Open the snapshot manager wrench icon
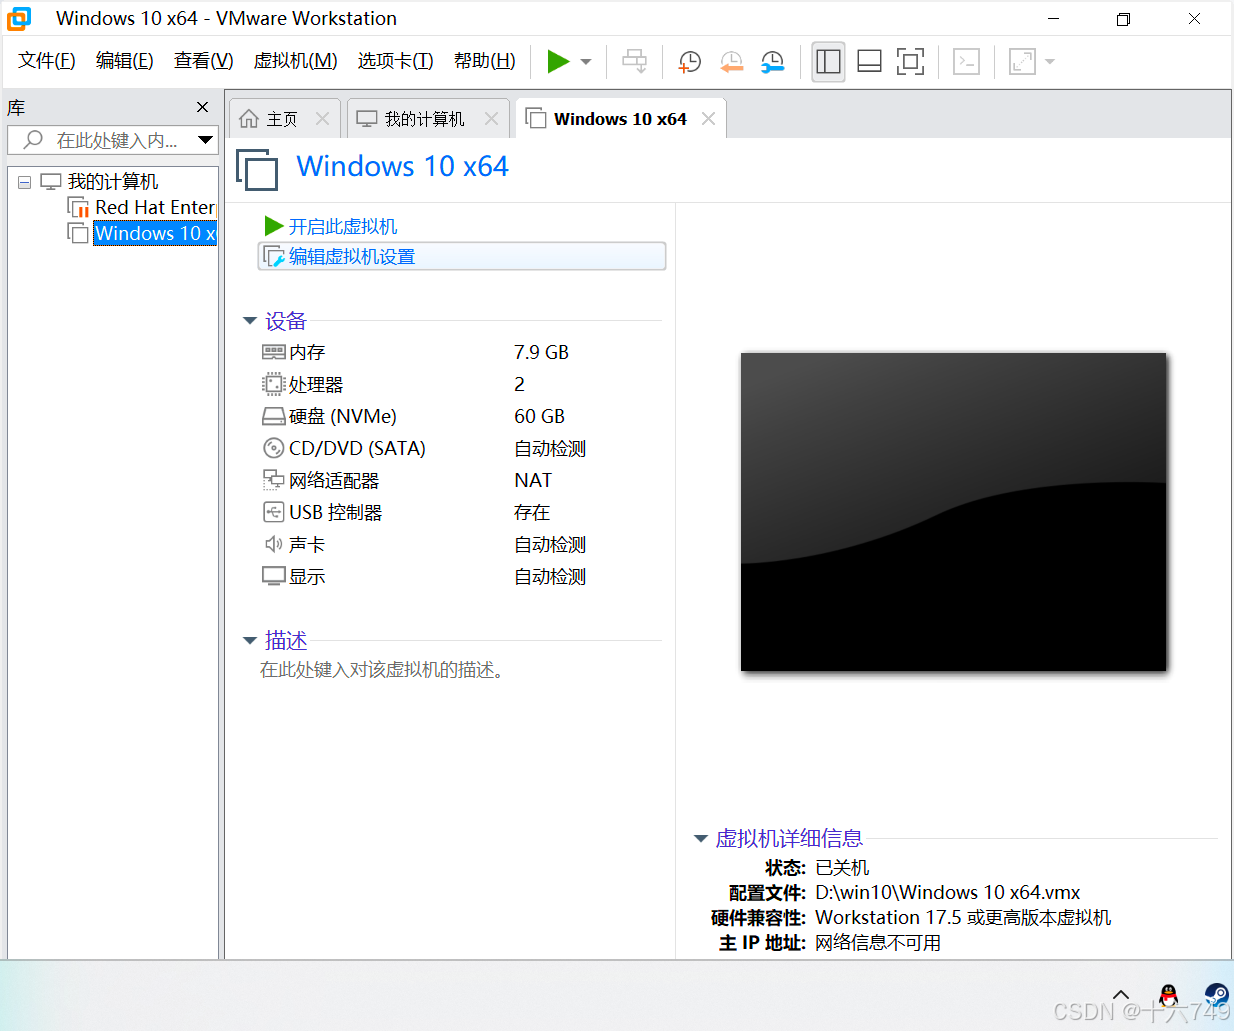 coord(772,62)
